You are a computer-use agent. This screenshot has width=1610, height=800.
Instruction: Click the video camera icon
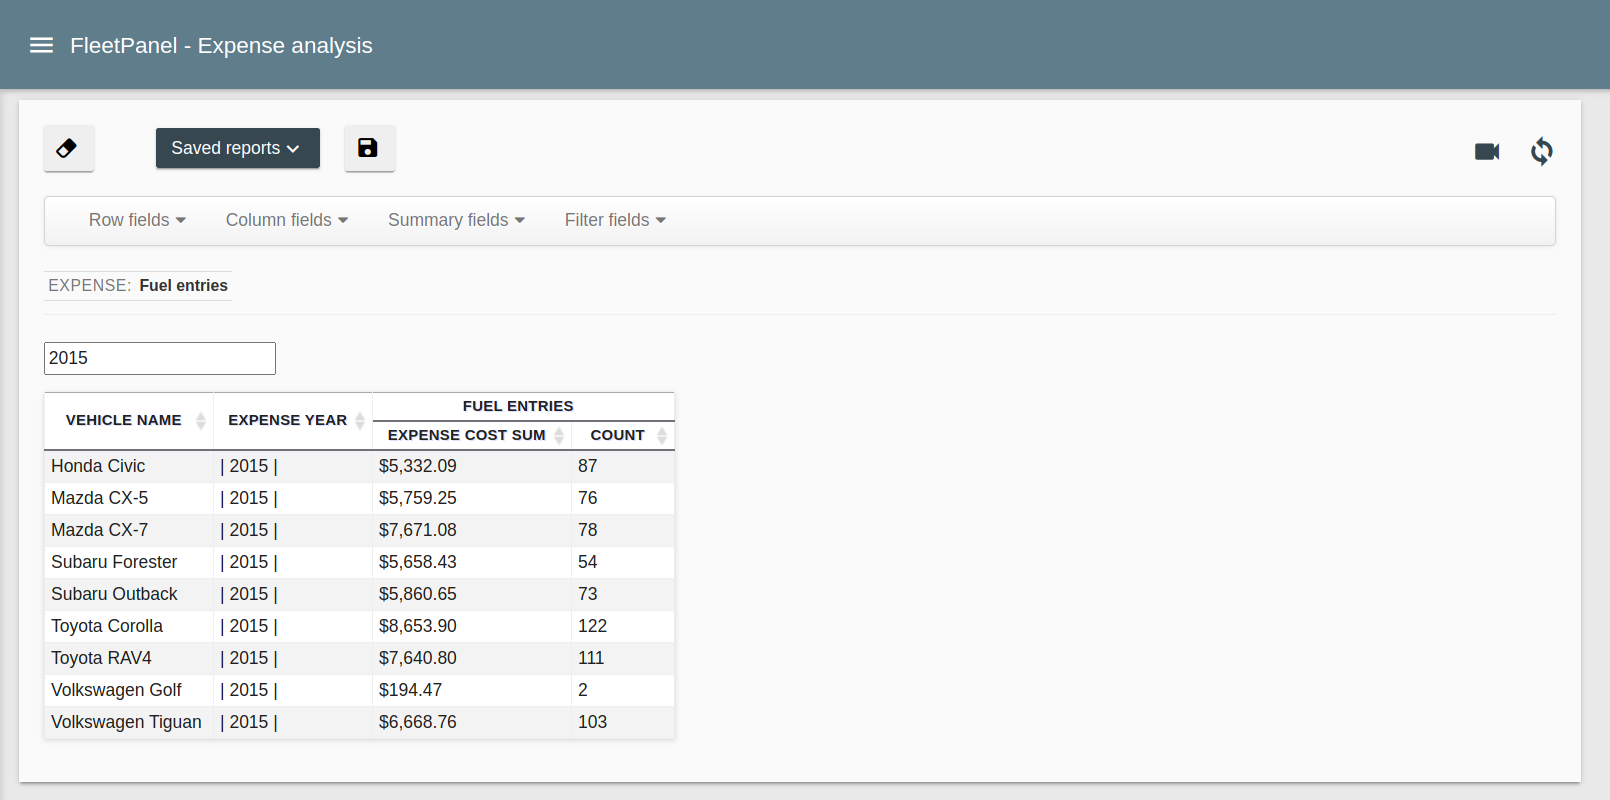[x=1487, y=151]
